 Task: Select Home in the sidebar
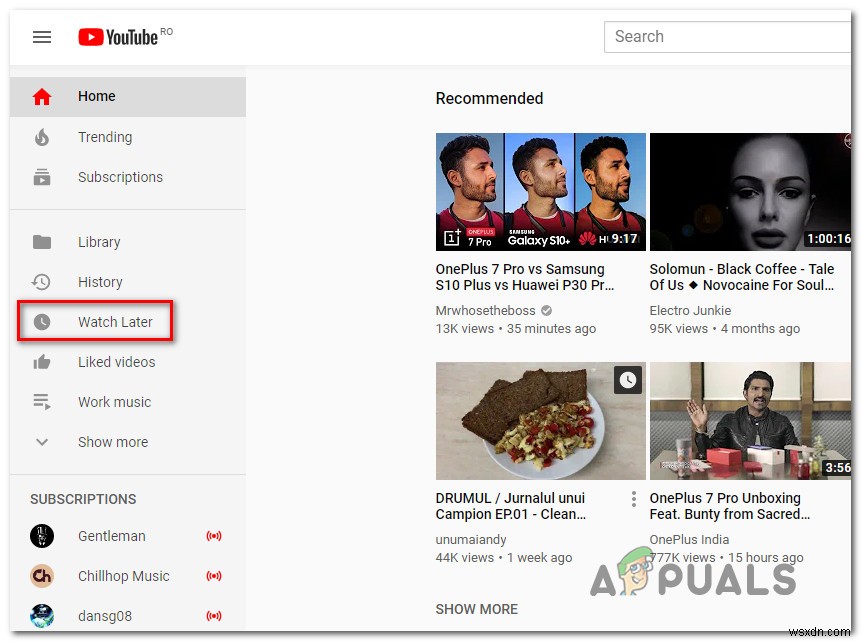[x=96, y=96]
